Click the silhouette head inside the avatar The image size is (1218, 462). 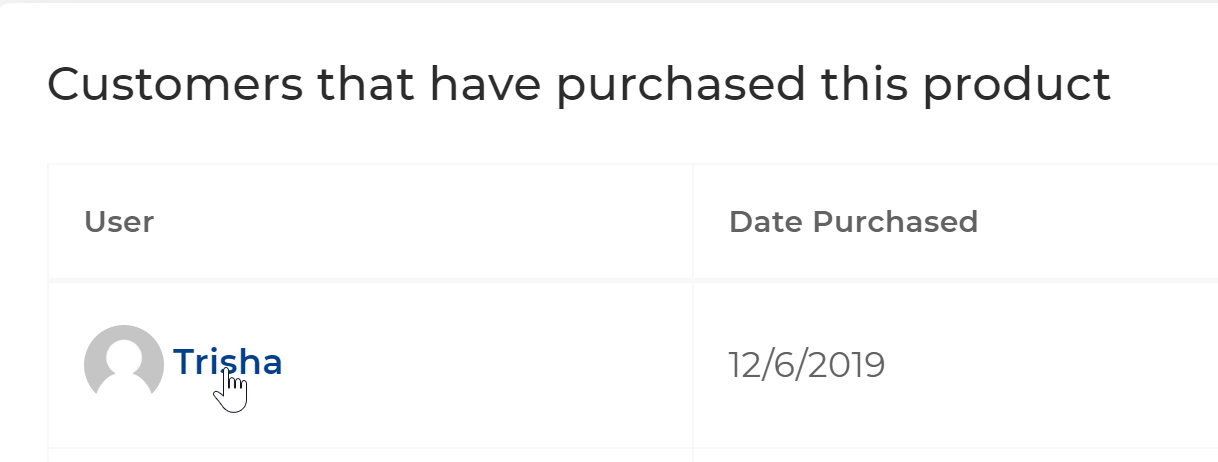click(124, 351)
